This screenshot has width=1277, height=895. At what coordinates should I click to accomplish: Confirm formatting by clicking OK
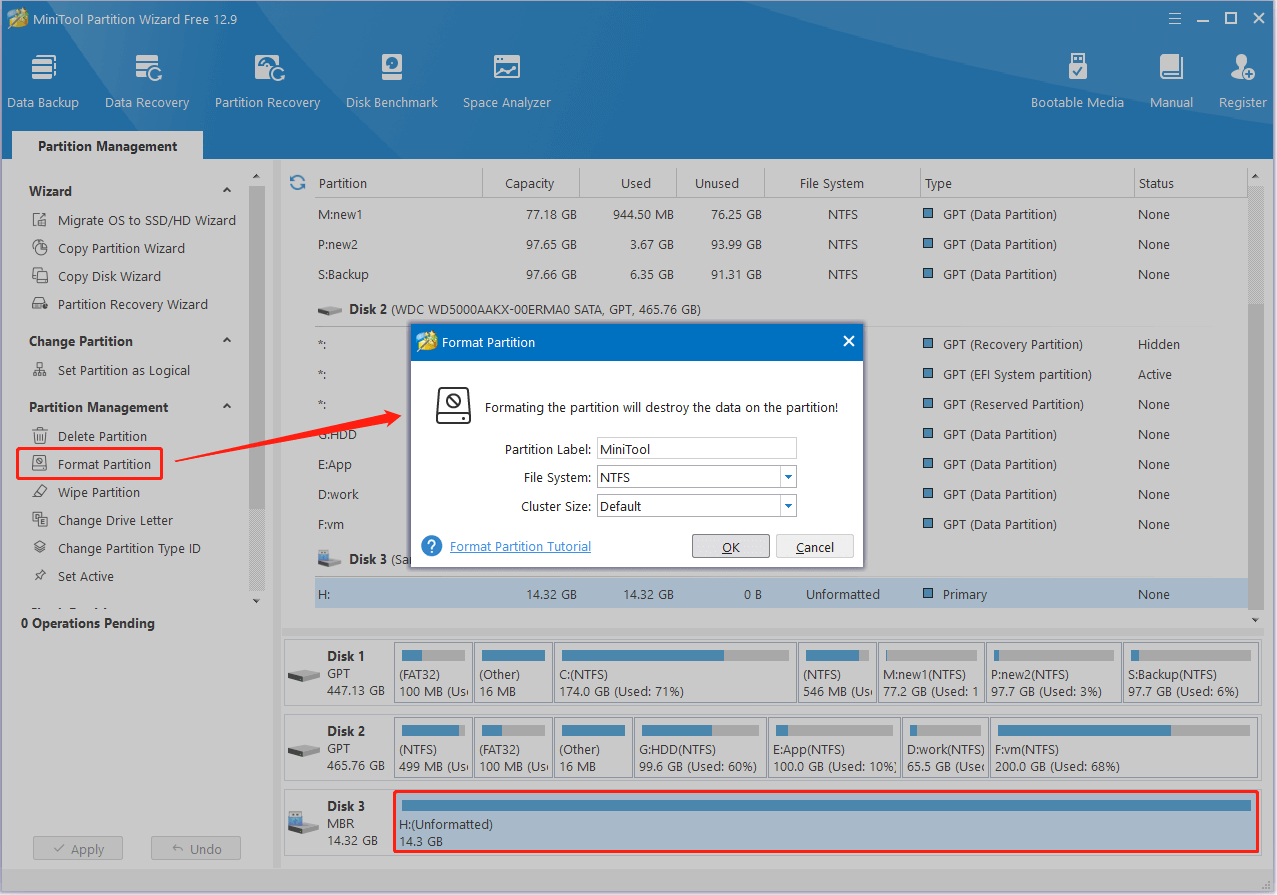click(730, 546)
